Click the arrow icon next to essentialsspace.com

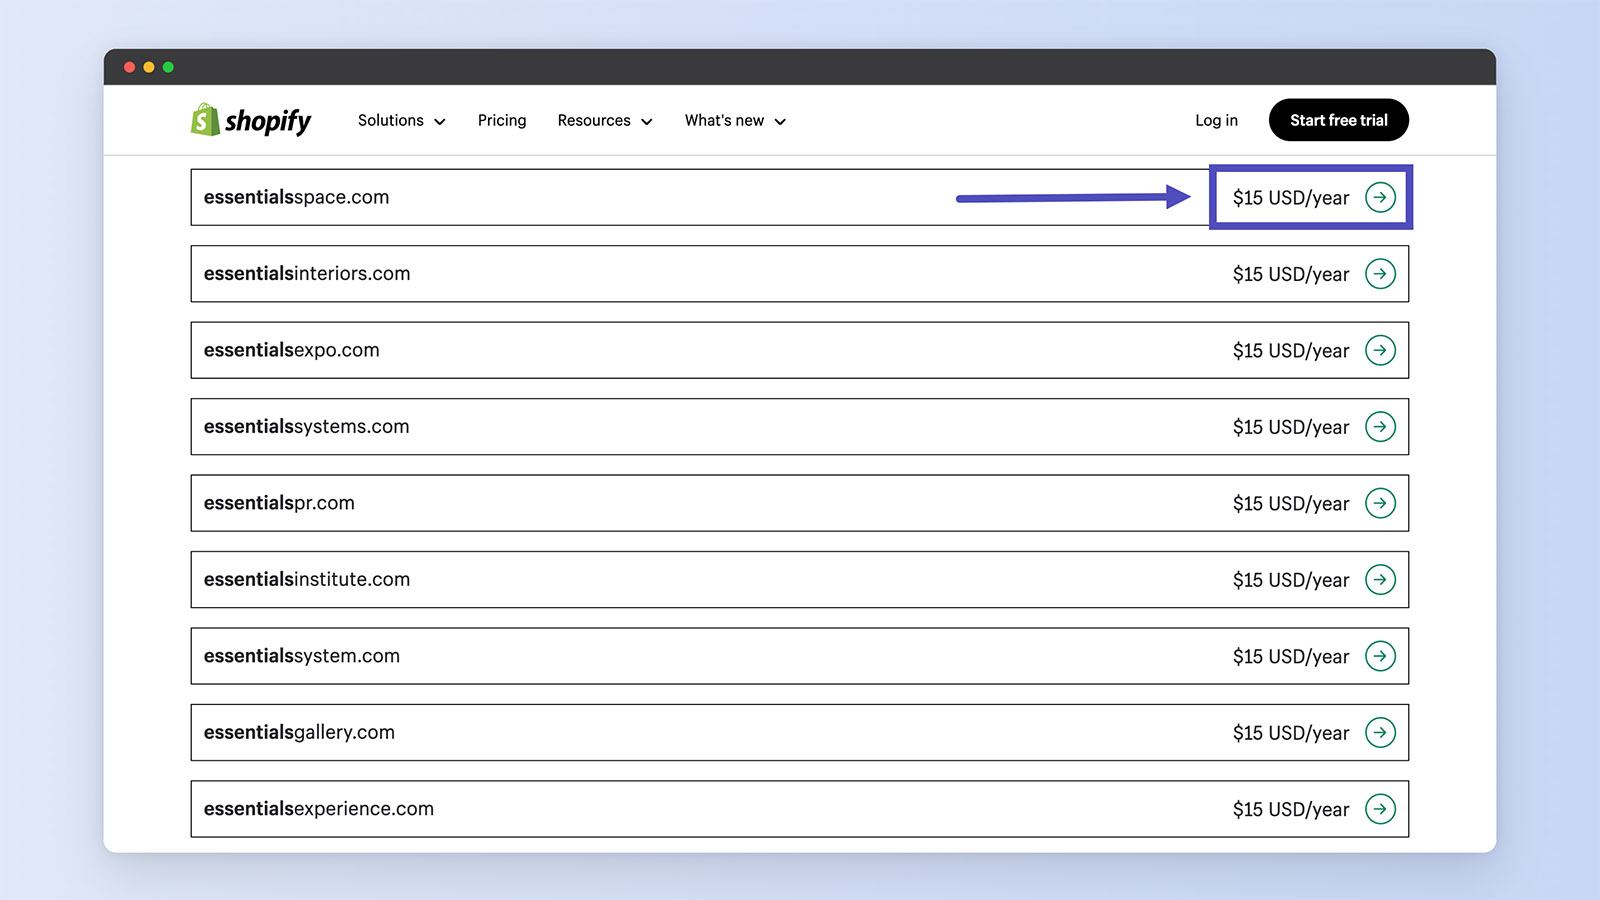click(1381, 197)
